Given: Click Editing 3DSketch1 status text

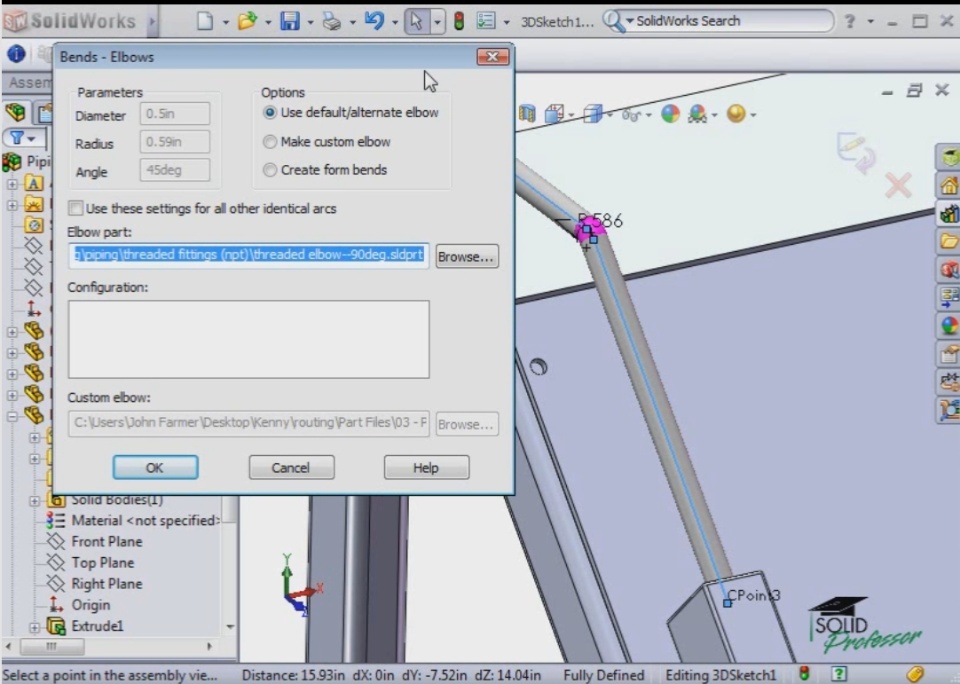Looking at the screenshot, I should tap(720, 675).
